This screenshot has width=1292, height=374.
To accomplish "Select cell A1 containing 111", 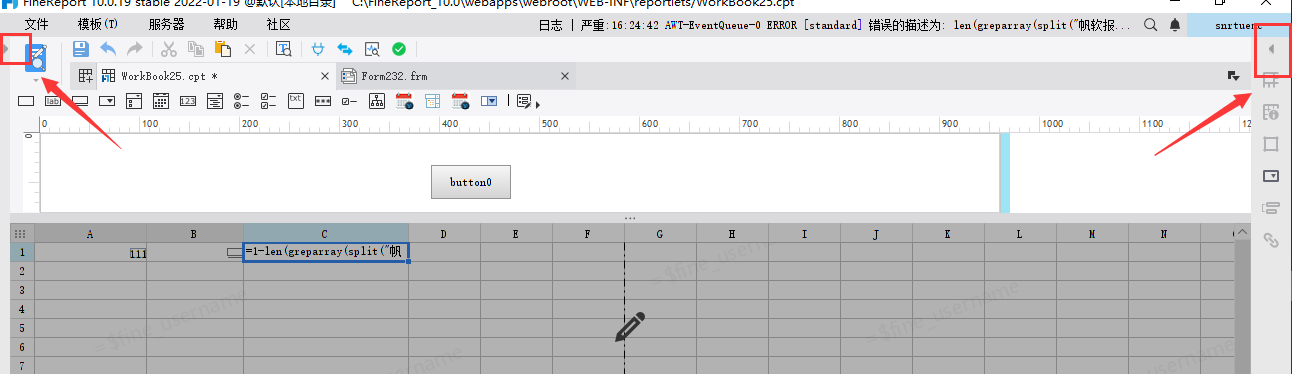I will [91, 252].
